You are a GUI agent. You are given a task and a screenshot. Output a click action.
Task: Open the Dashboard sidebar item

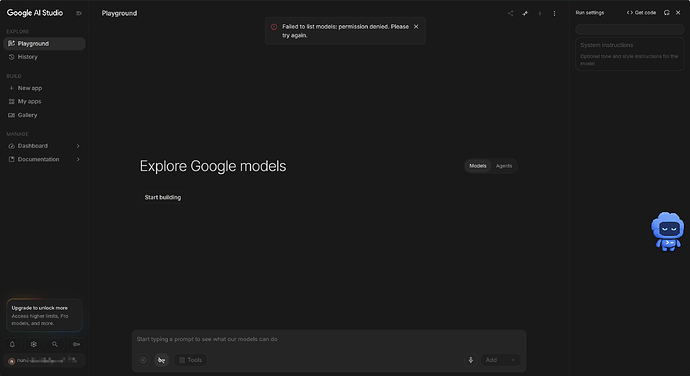[44, 146]
